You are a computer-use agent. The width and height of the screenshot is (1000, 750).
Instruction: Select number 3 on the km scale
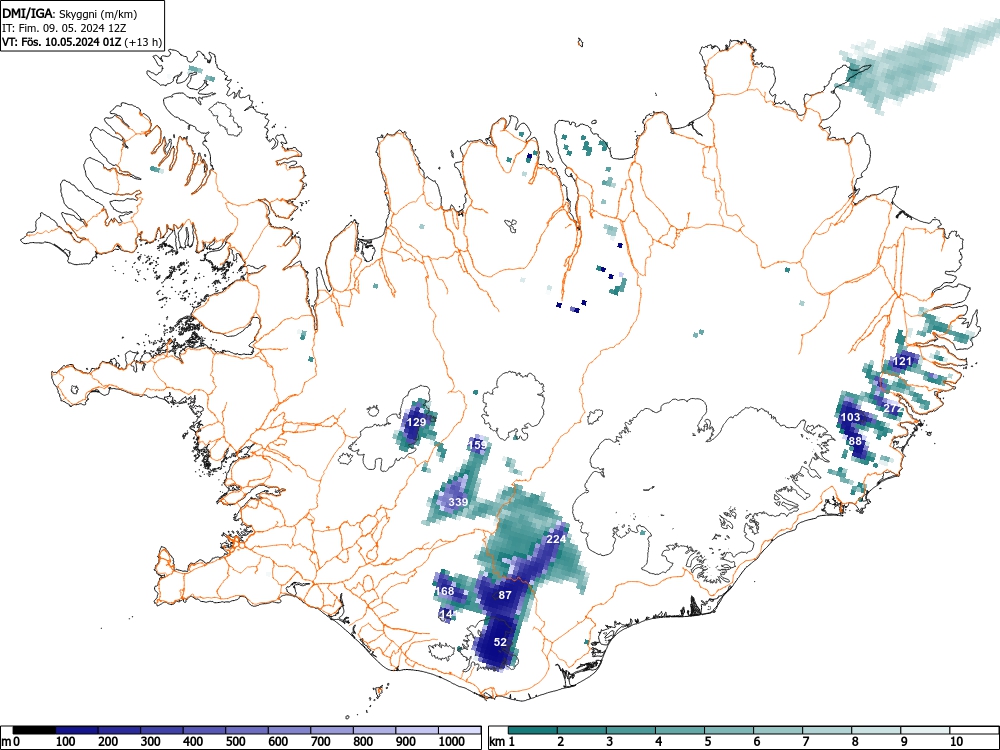point(609,742)
